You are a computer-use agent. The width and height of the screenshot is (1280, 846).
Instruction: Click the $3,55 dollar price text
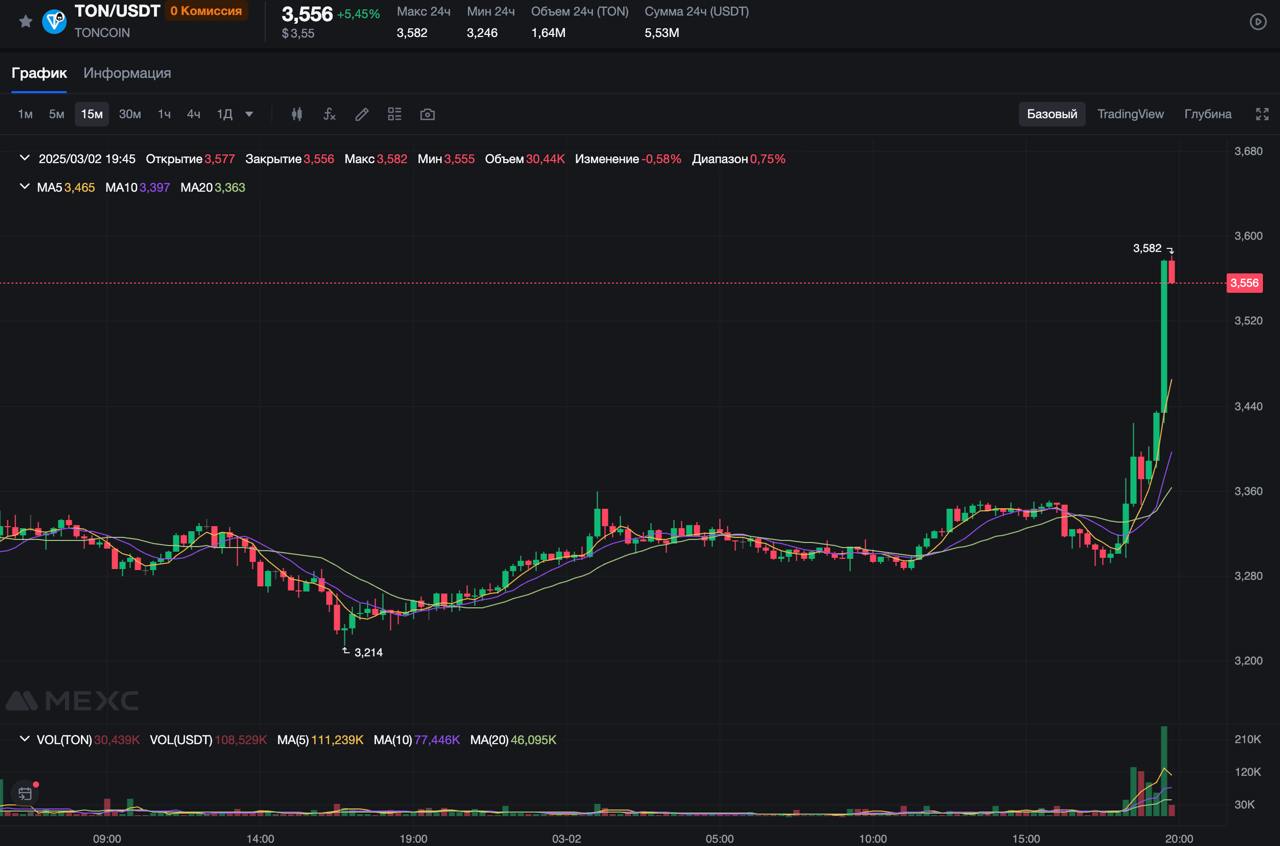tap(298, 33)
